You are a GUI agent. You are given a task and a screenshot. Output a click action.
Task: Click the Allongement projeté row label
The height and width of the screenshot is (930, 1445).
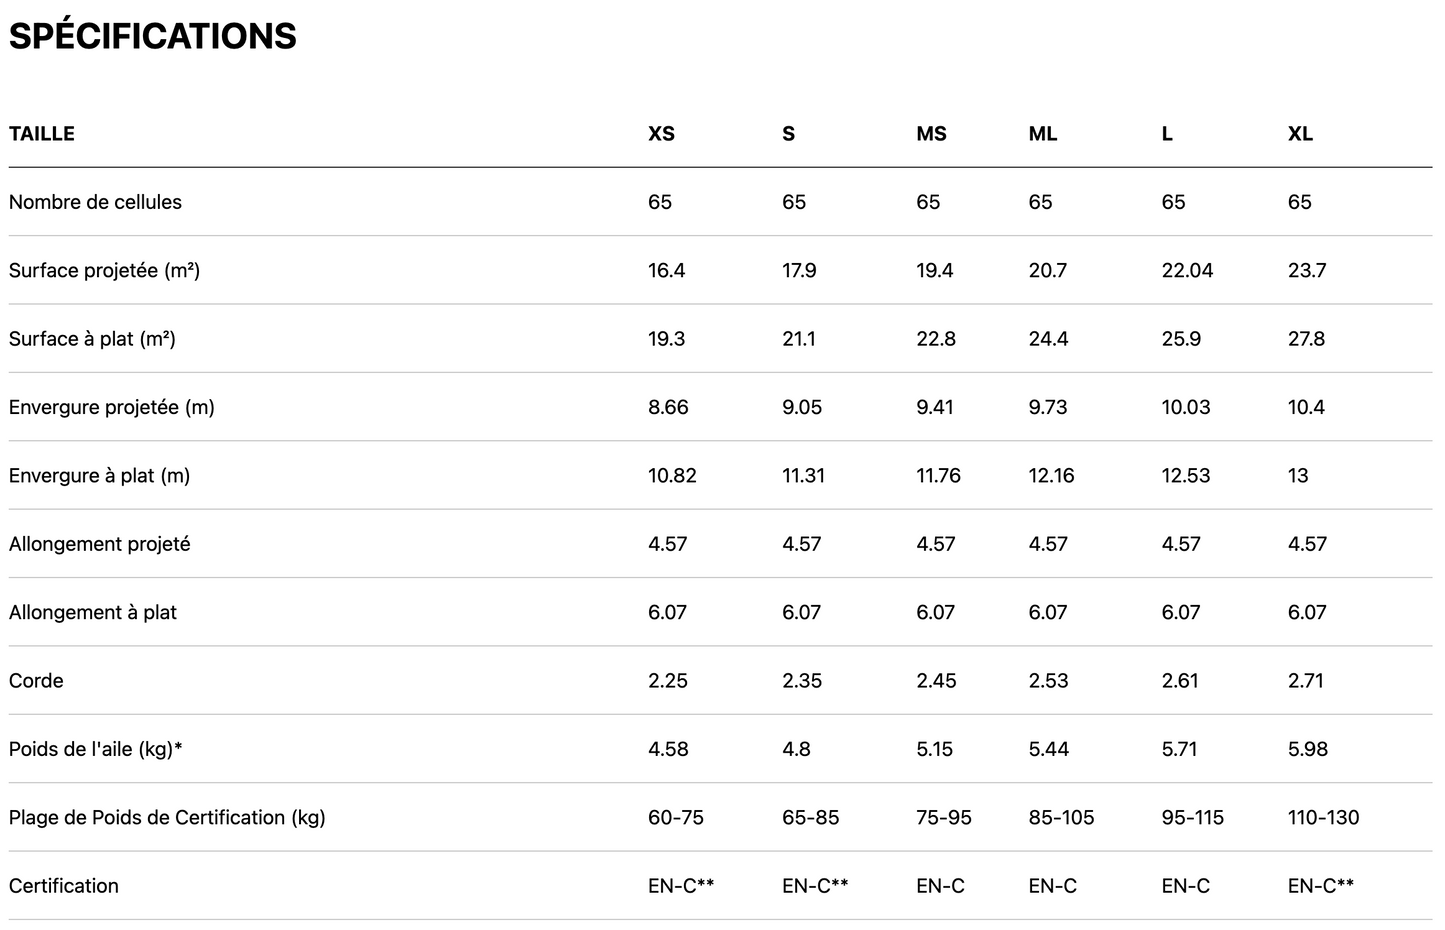pyautogui.click(x=99, y=544)
